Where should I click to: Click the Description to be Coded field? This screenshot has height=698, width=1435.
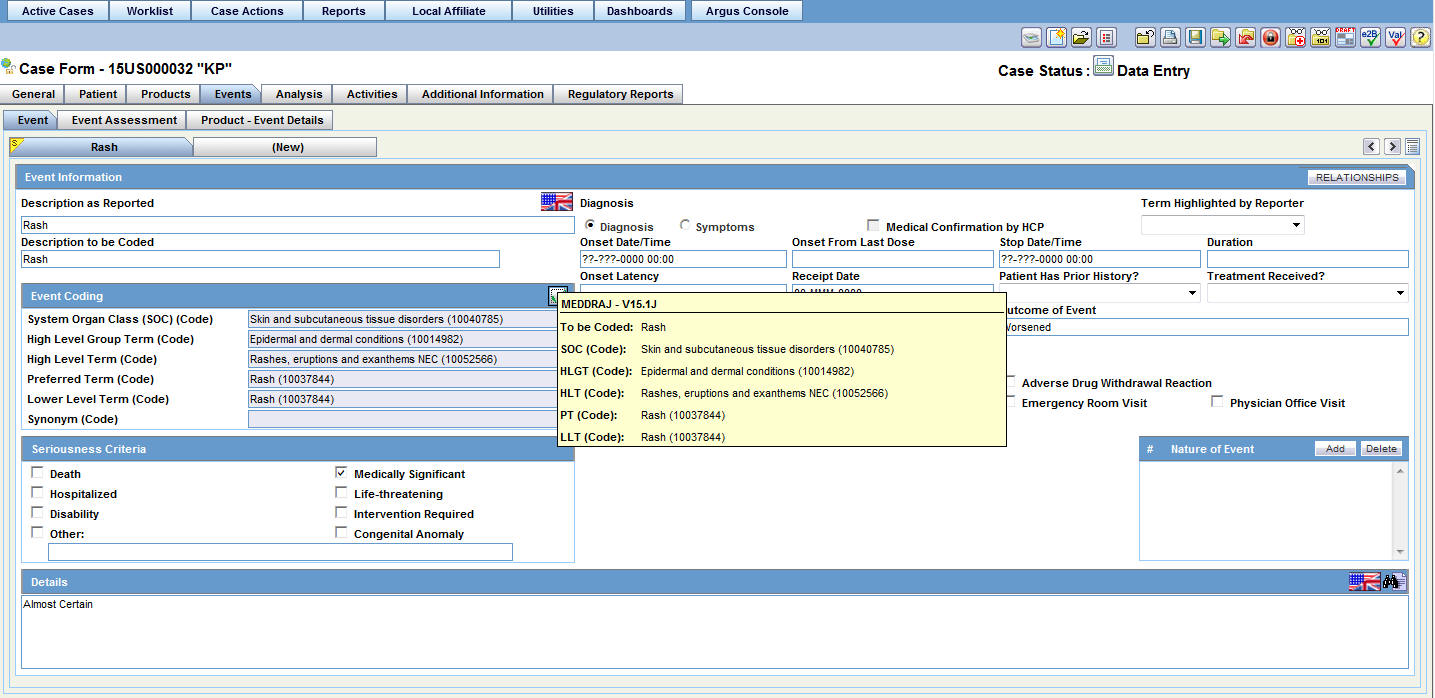coord(260,259)
